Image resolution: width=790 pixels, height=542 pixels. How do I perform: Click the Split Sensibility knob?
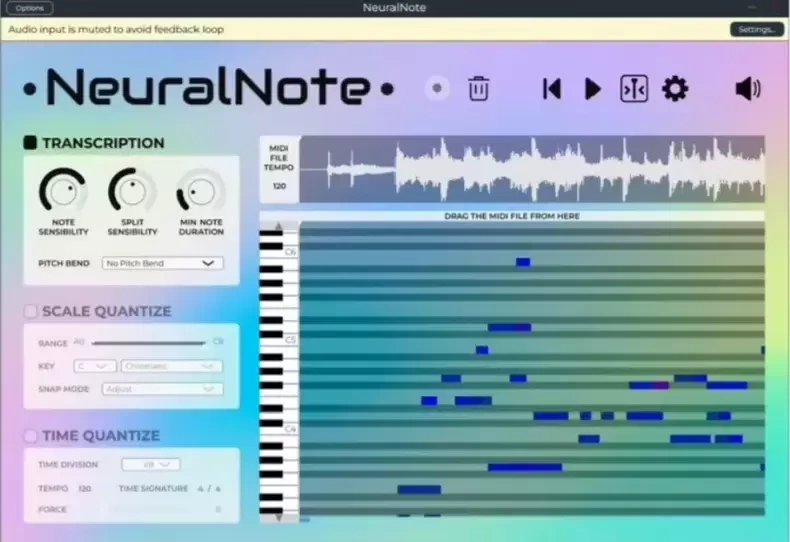(x=132, y=191)
